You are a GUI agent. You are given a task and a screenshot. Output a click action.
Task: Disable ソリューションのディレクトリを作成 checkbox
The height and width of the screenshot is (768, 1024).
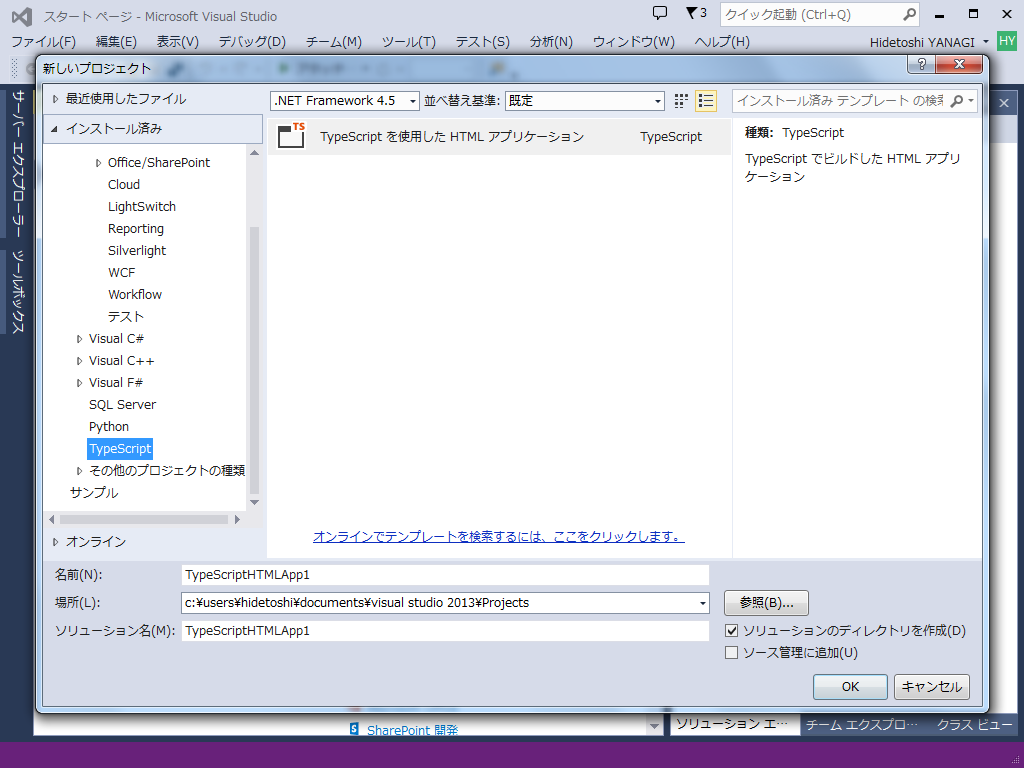point(734,631)
